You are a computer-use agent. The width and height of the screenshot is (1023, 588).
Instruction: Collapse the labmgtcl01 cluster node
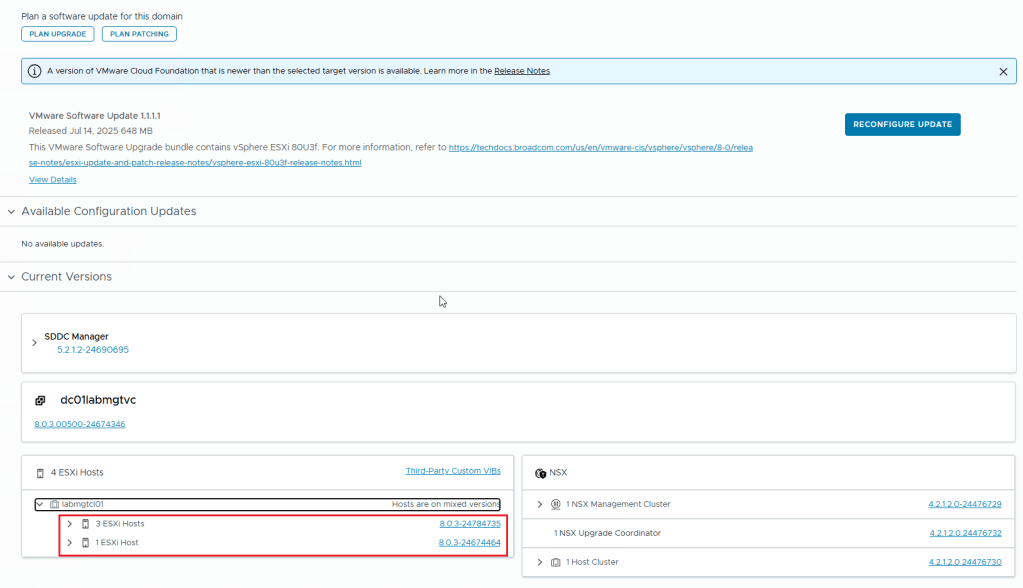click(40, 505)
